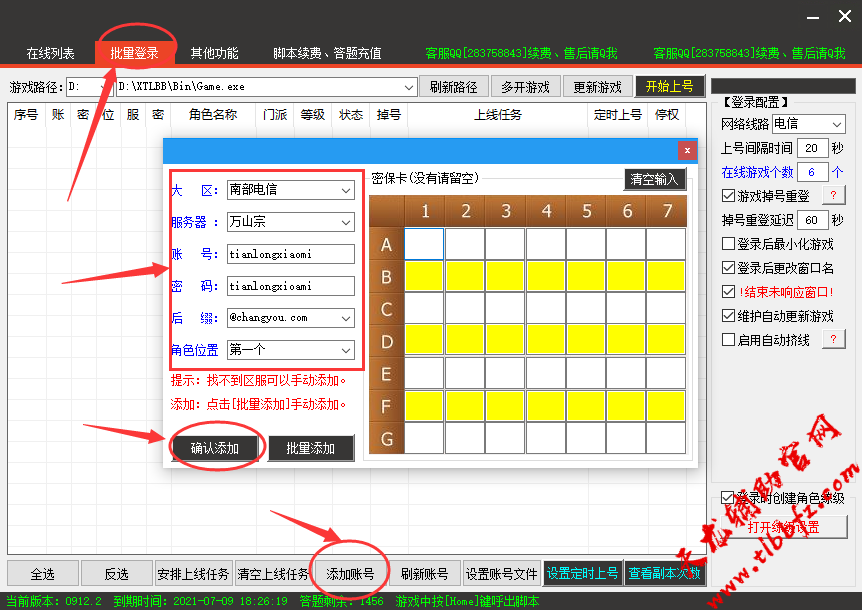Viewport: 862px width, 610px height.
Task: Click the security card cell A1
Action: coord(424,244)
